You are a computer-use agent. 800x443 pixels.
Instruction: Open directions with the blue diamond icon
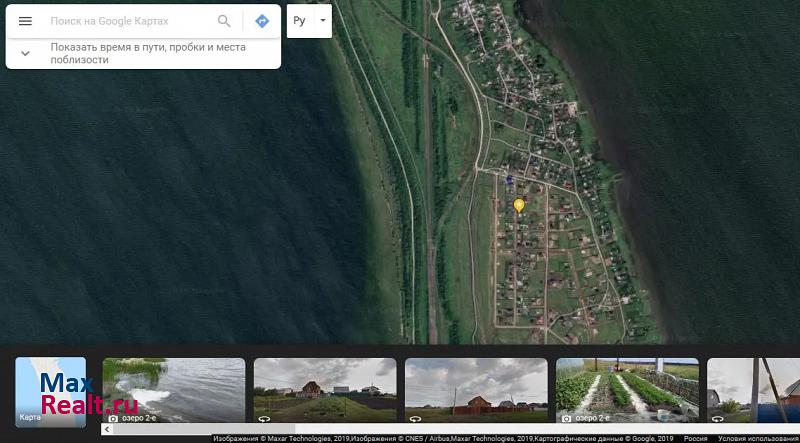pos(261,21)
